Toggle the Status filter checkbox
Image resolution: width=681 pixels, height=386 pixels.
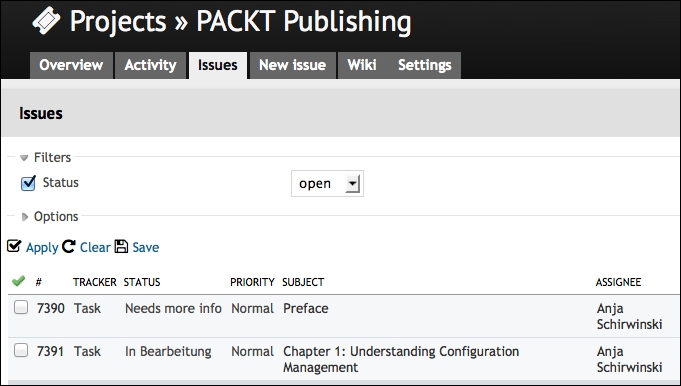pyautogui.click(x=28, y=183)
